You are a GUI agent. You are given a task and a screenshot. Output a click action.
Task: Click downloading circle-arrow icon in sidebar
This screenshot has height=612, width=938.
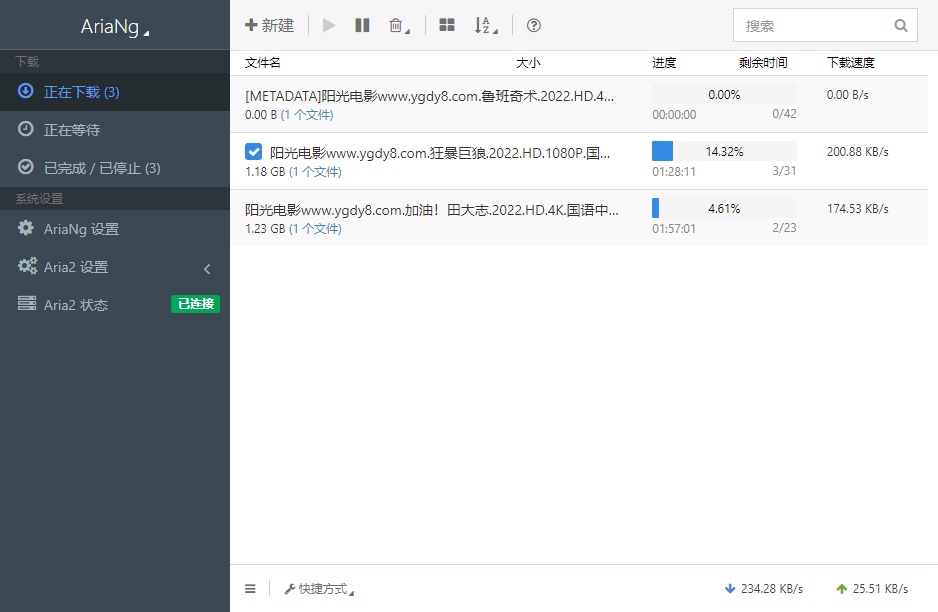26,91
